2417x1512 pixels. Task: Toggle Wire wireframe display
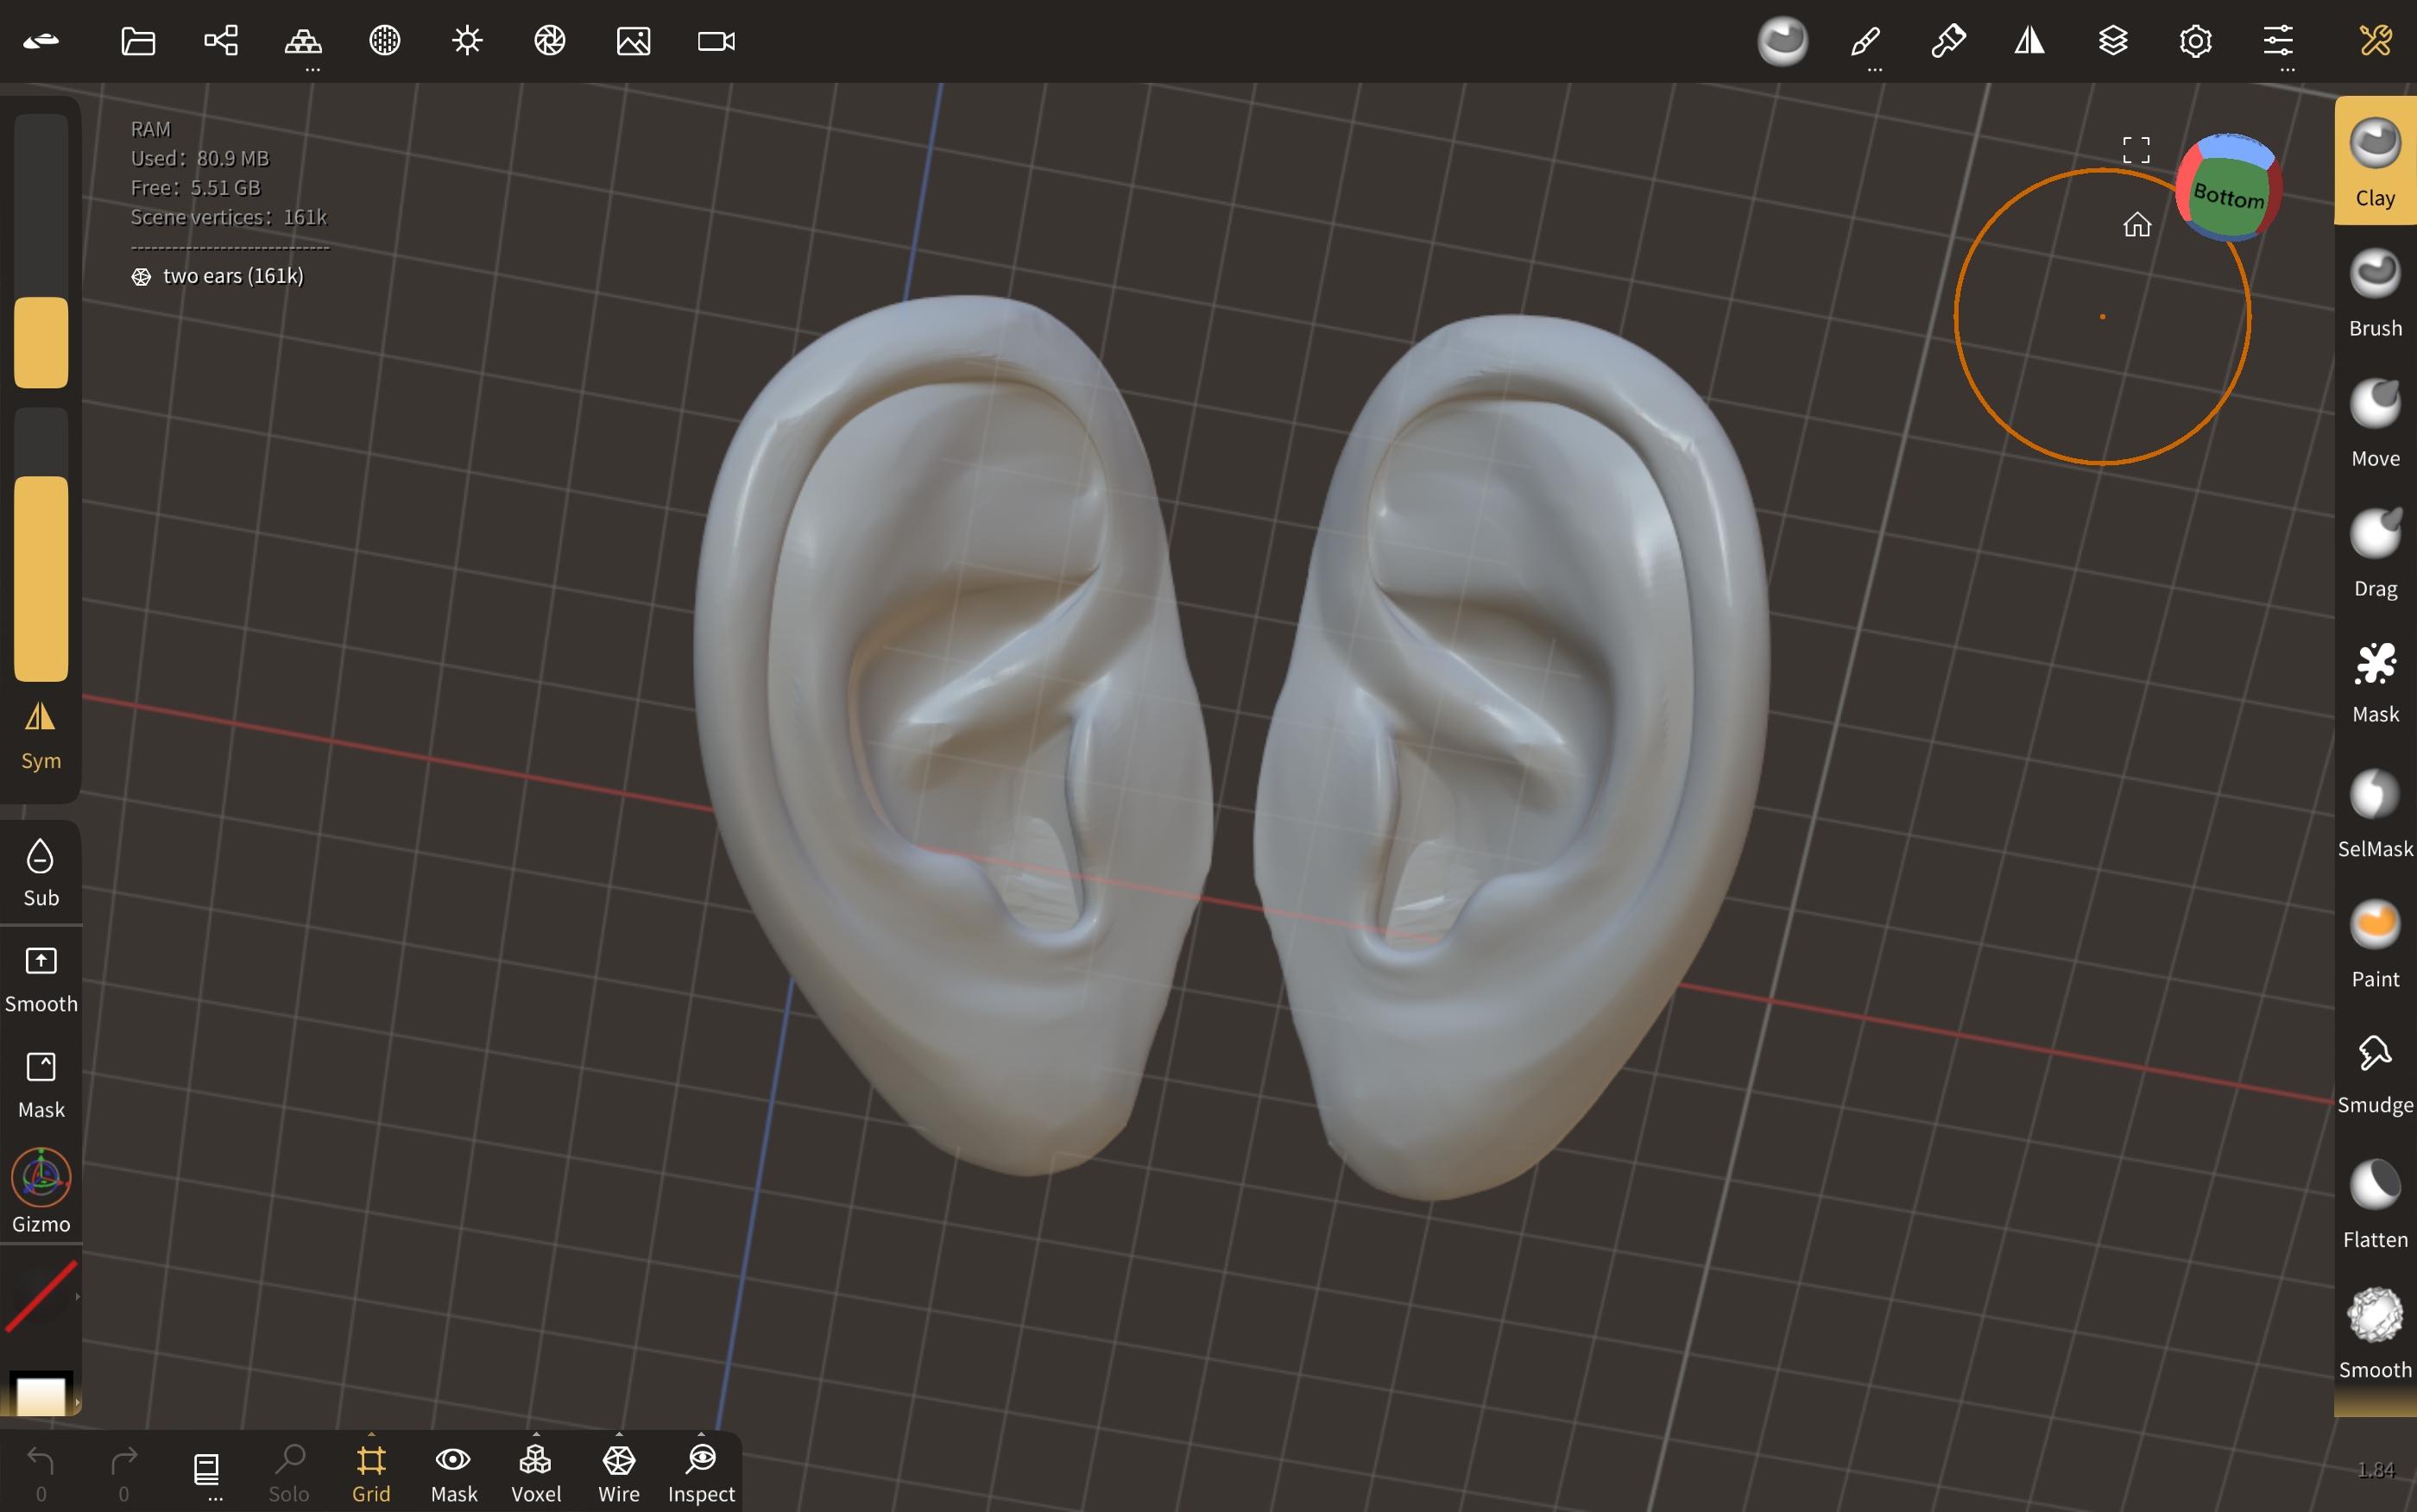coord(618,1473)
